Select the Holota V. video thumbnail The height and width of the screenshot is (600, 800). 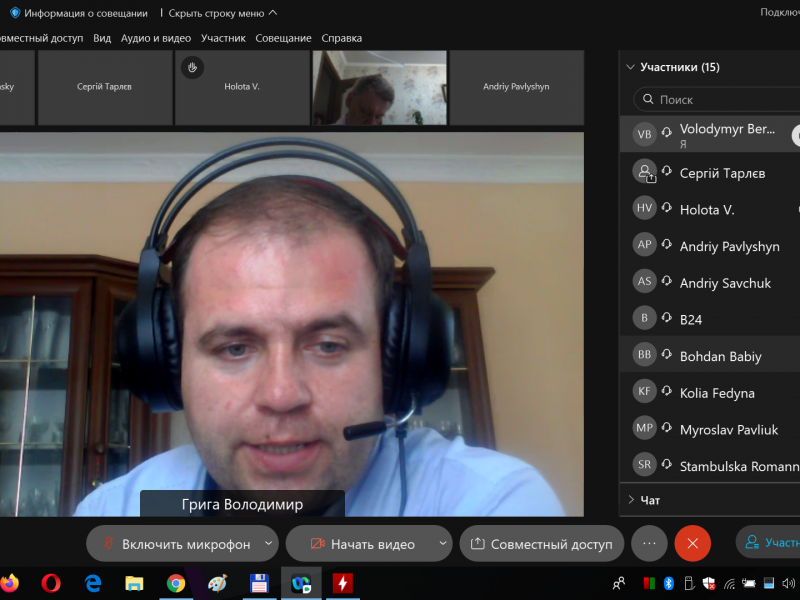coord(242,88)
